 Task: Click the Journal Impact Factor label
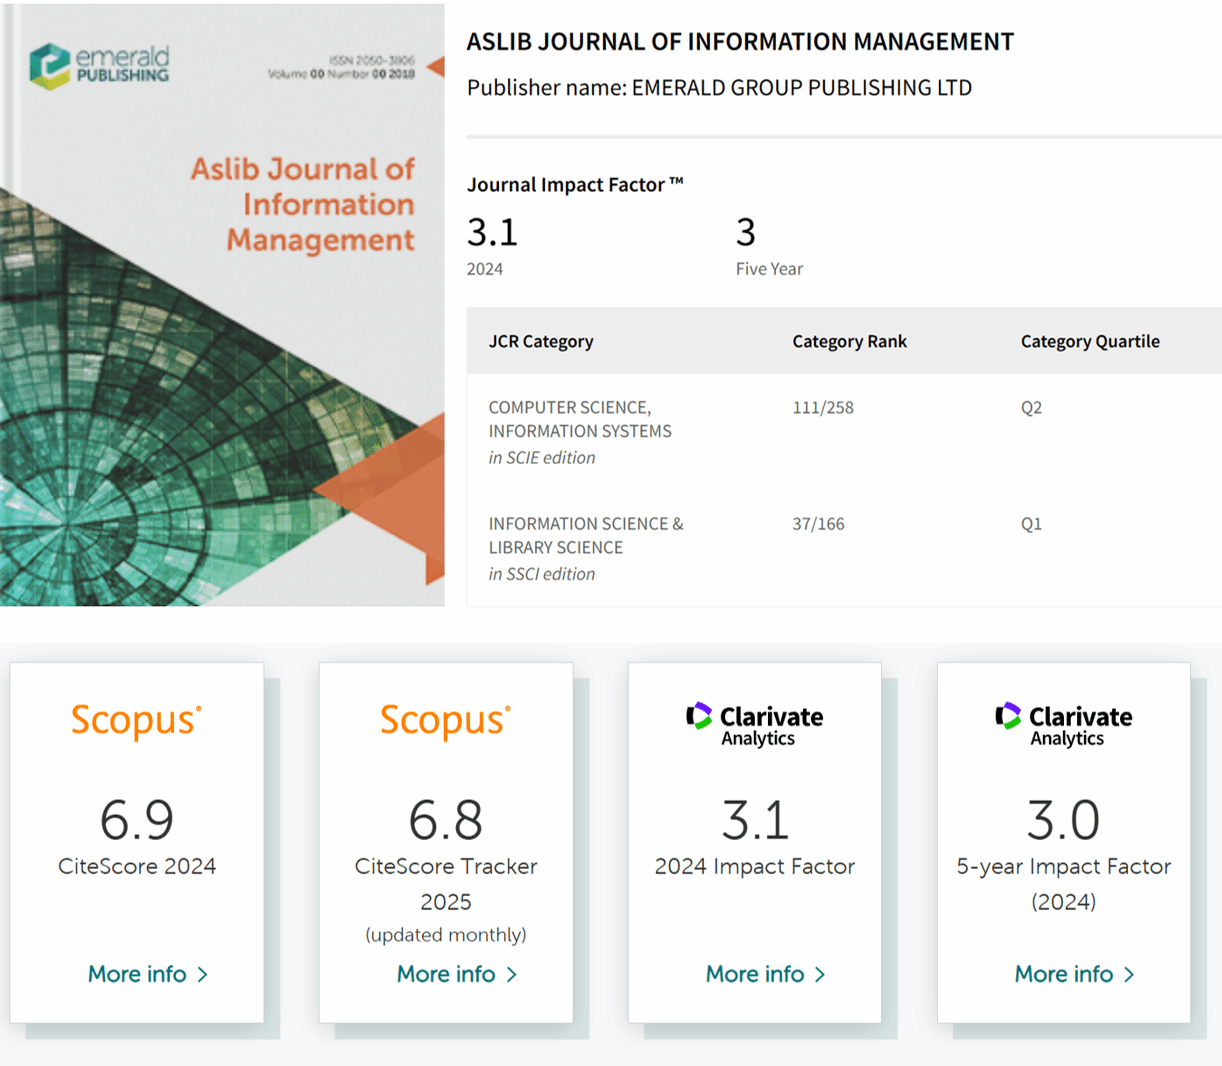(575, 184)
